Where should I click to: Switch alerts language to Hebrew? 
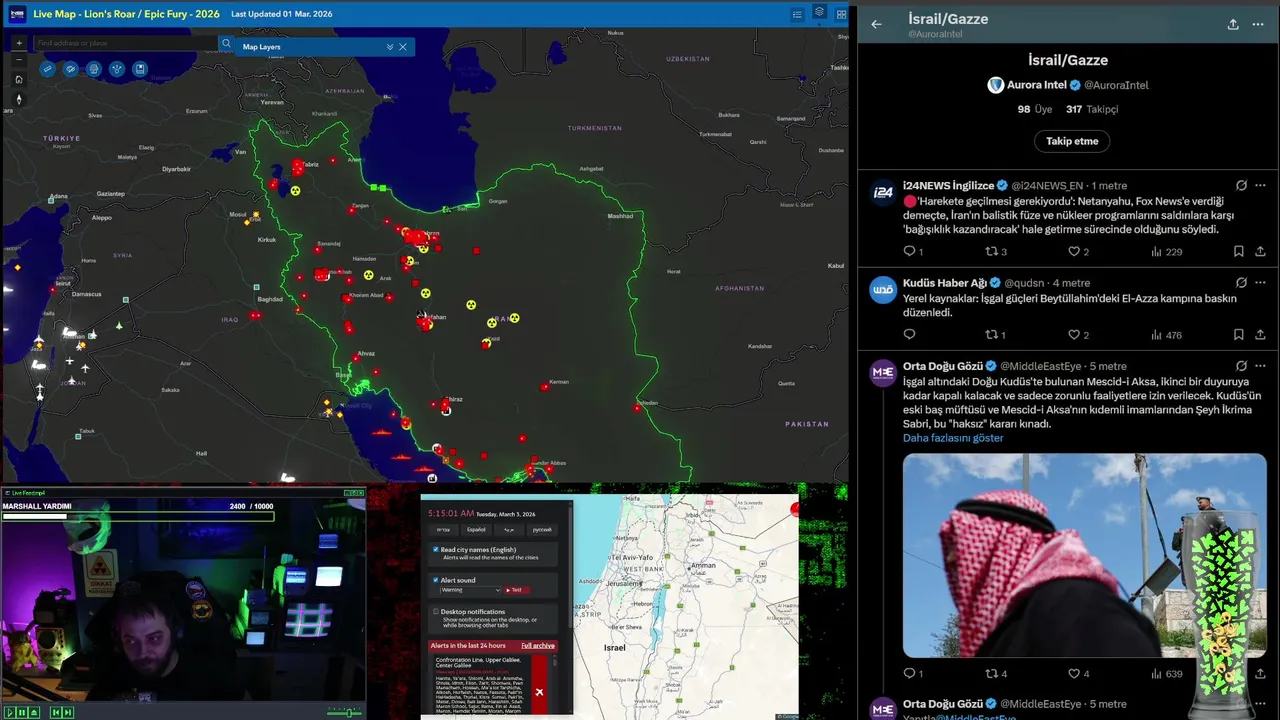(444, 529)
